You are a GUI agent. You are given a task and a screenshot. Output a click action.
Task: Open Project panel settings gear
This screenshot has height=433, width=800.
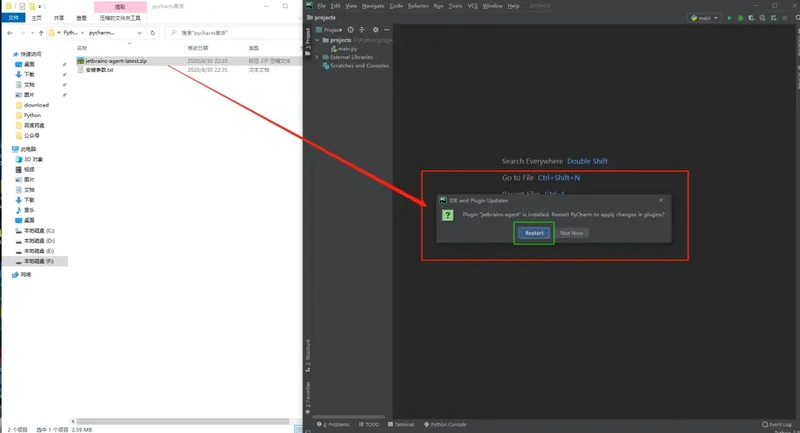point(376,30)
